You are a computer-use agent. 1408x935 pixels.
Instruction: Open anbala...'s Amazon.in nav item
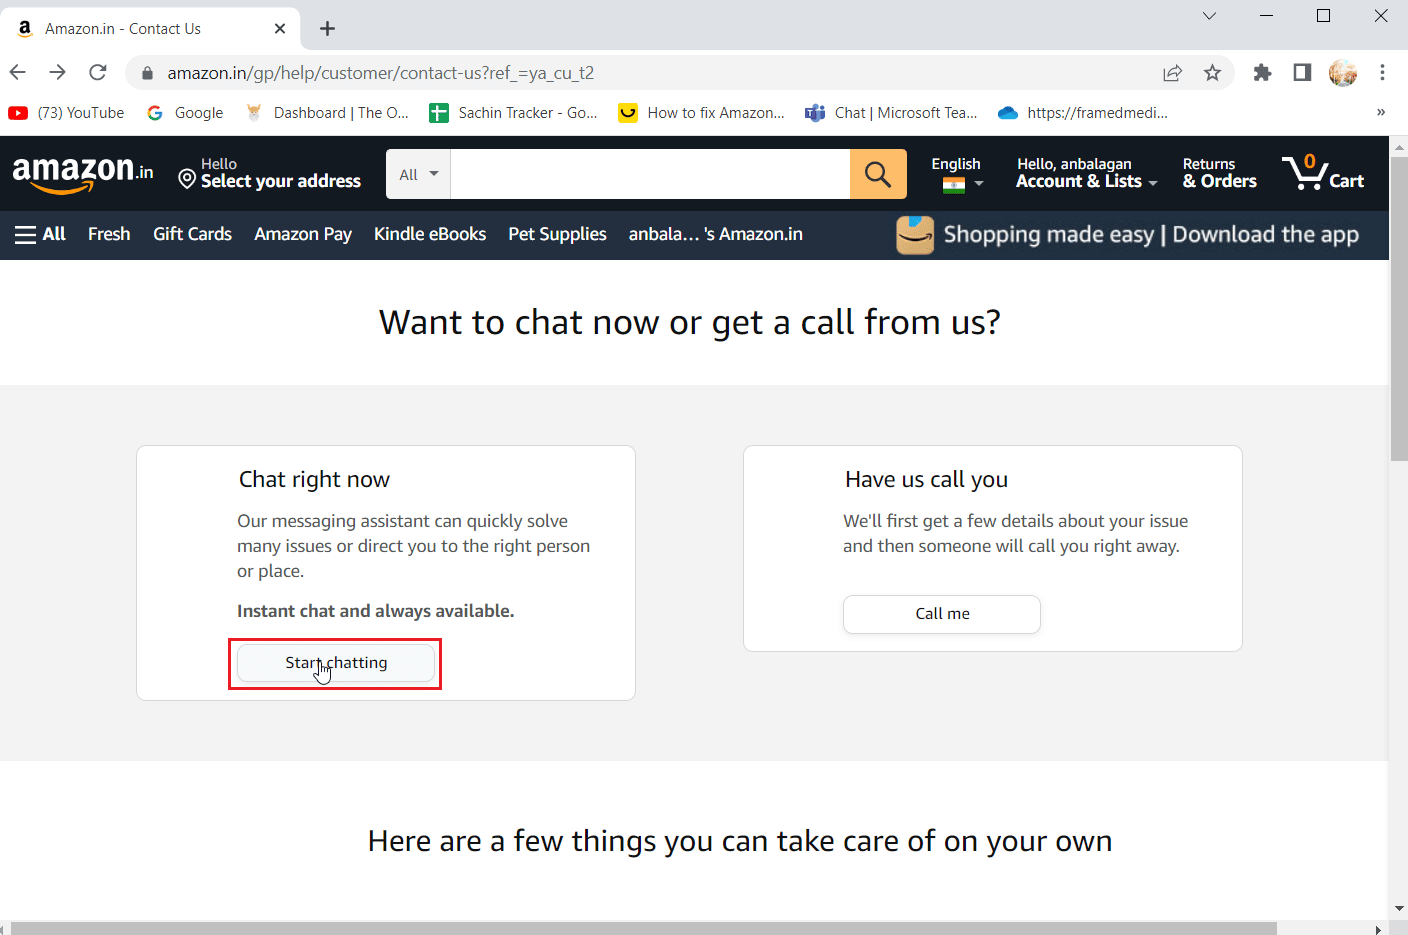coord(716,234)
